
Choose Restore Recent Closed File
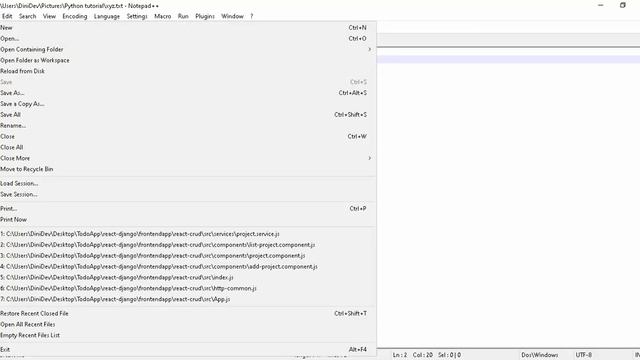click(188, 313)
